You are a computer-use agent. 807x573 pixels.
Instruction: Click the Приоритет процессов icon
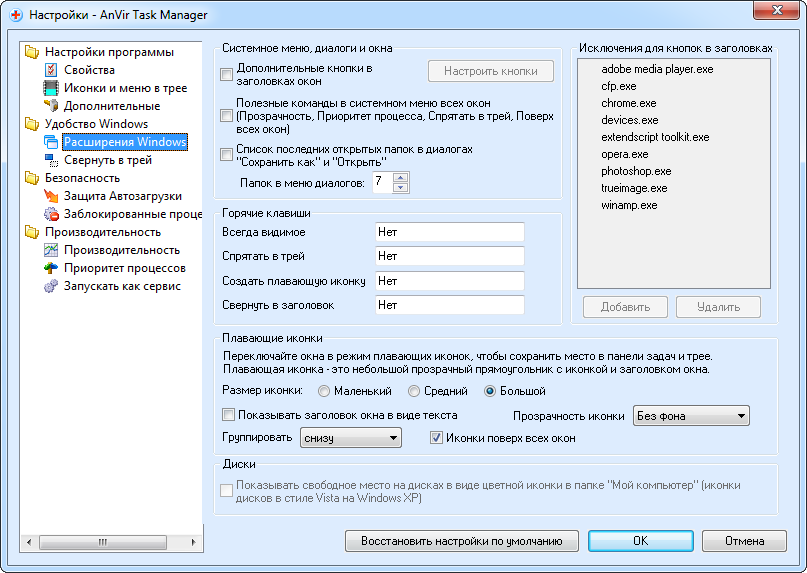point(51,268)
